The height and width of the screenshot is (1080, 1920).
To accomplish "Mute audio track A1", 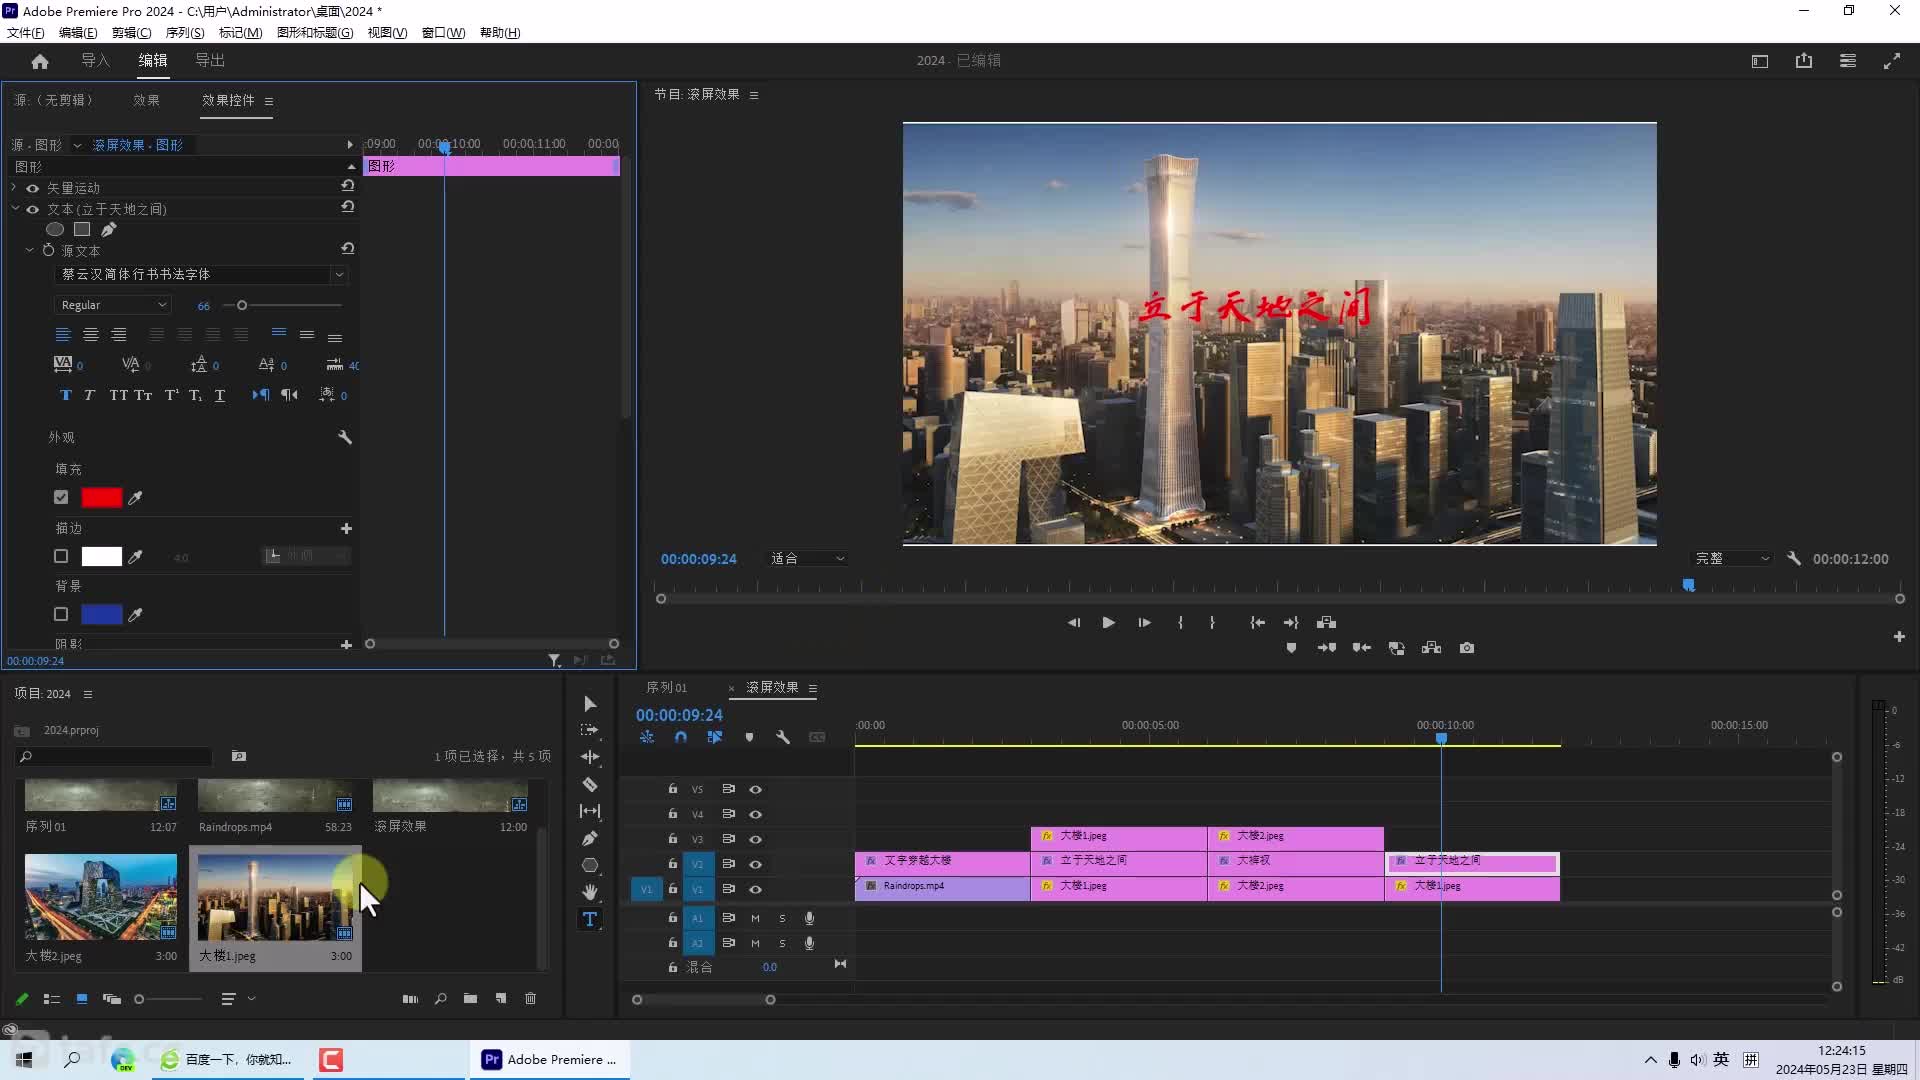I will tap(755, 918).
